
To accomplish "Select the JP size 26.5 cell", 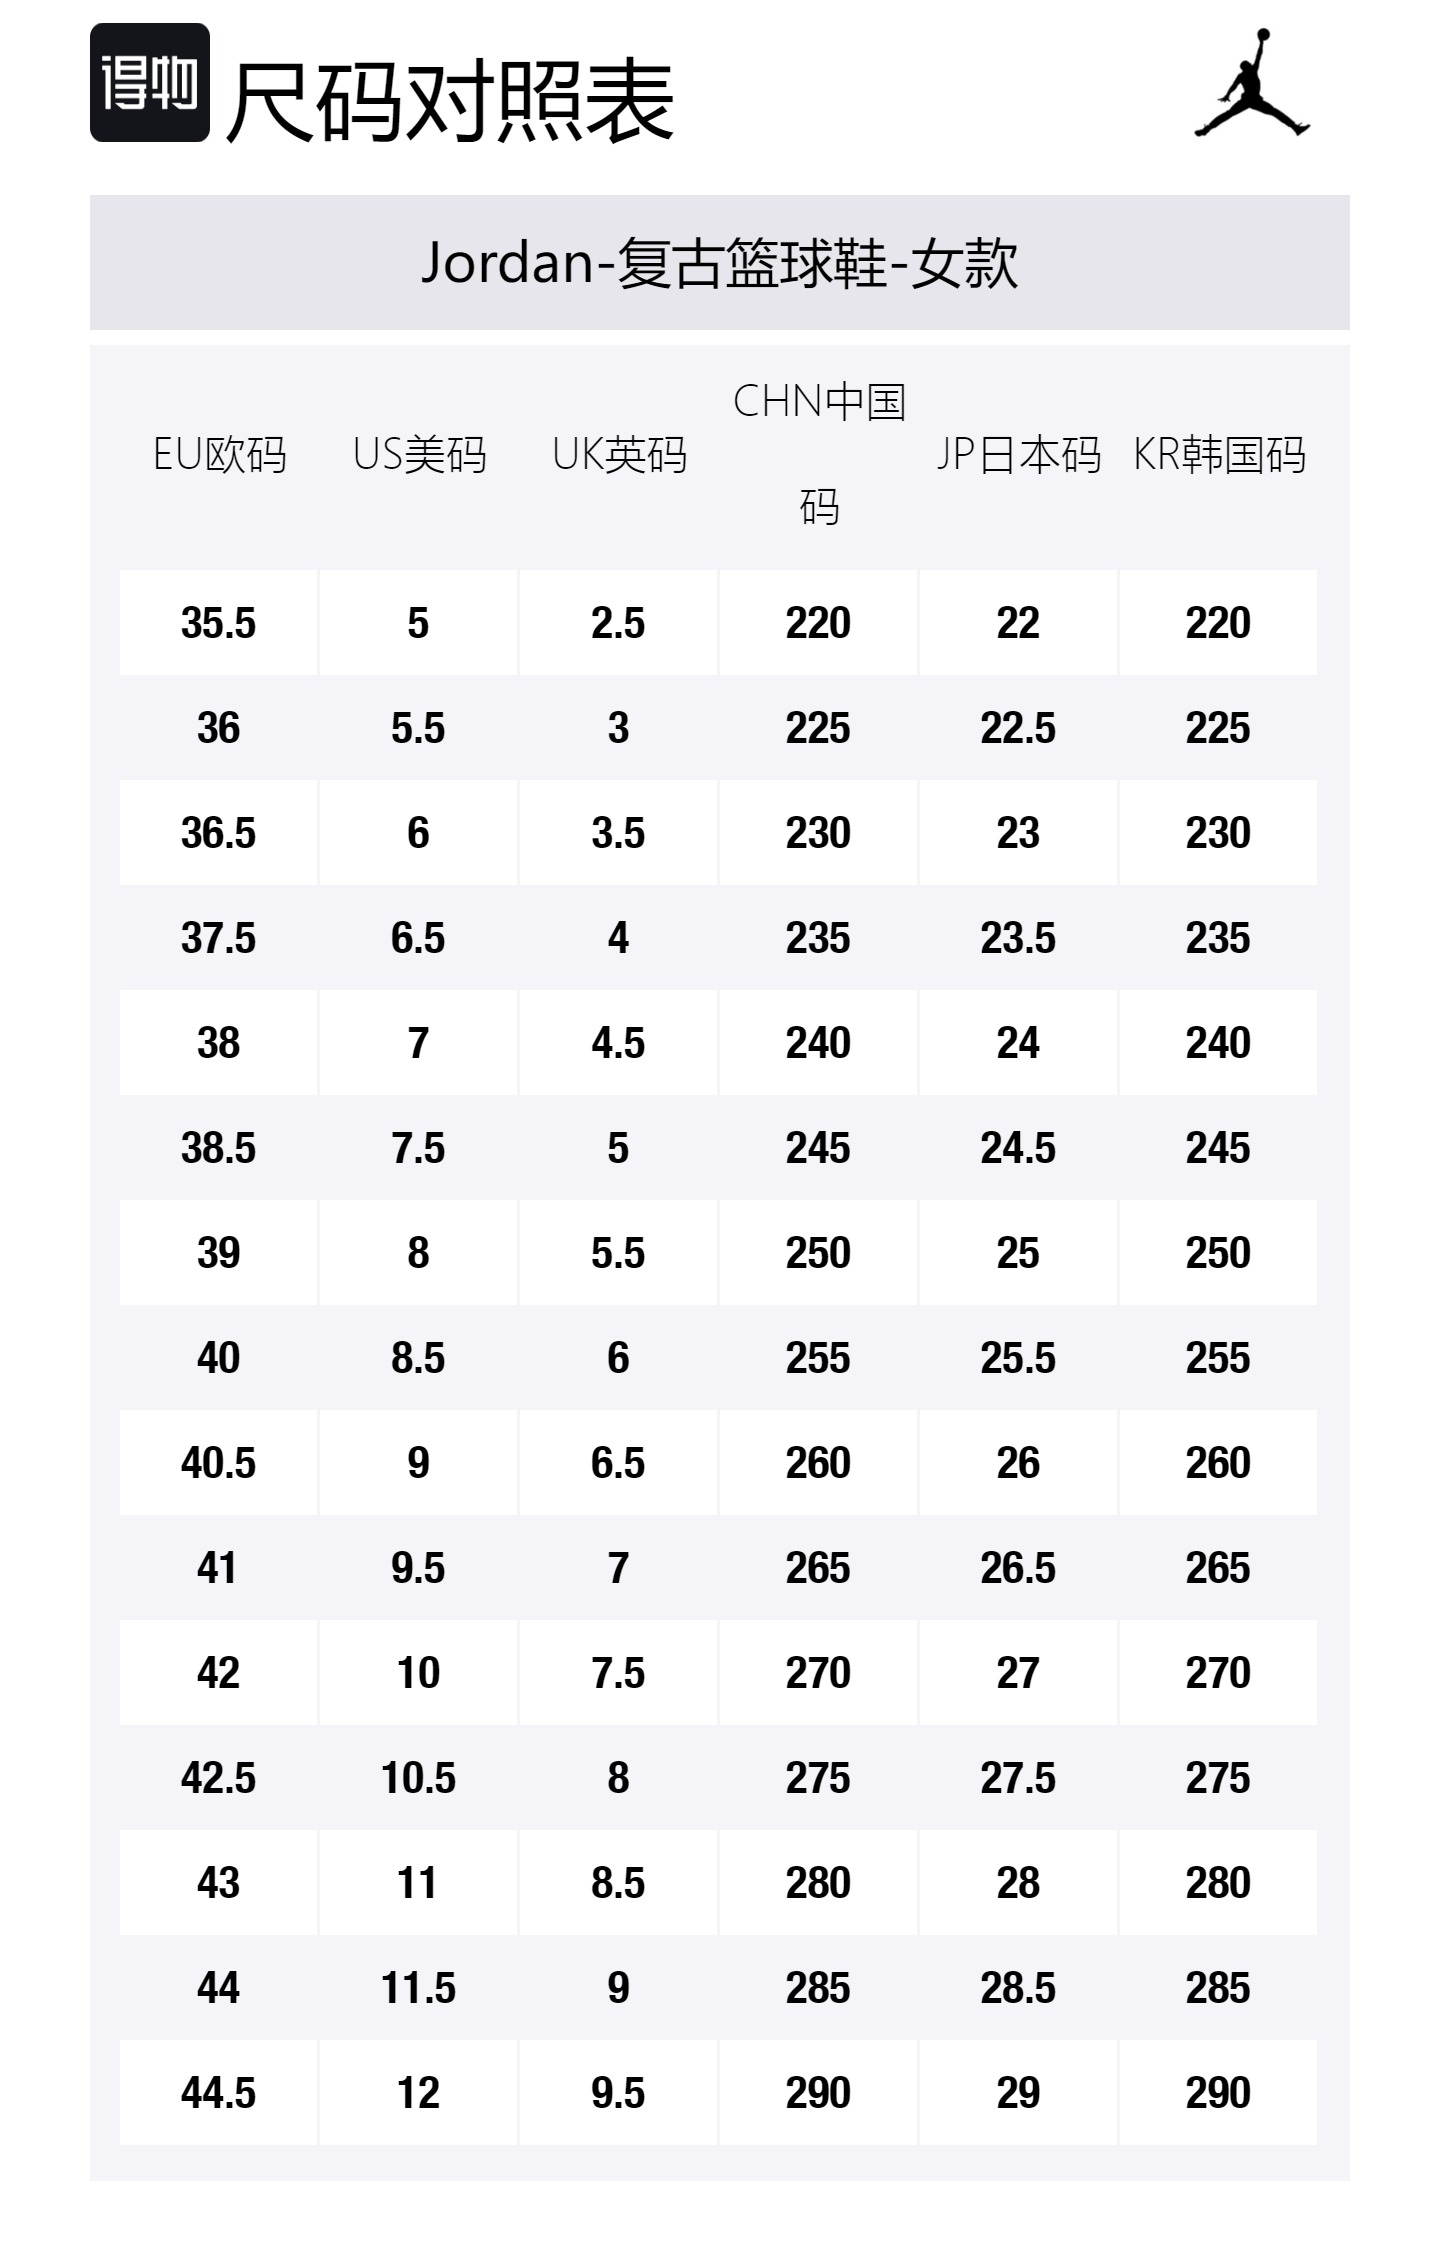I will 1018,1568.
